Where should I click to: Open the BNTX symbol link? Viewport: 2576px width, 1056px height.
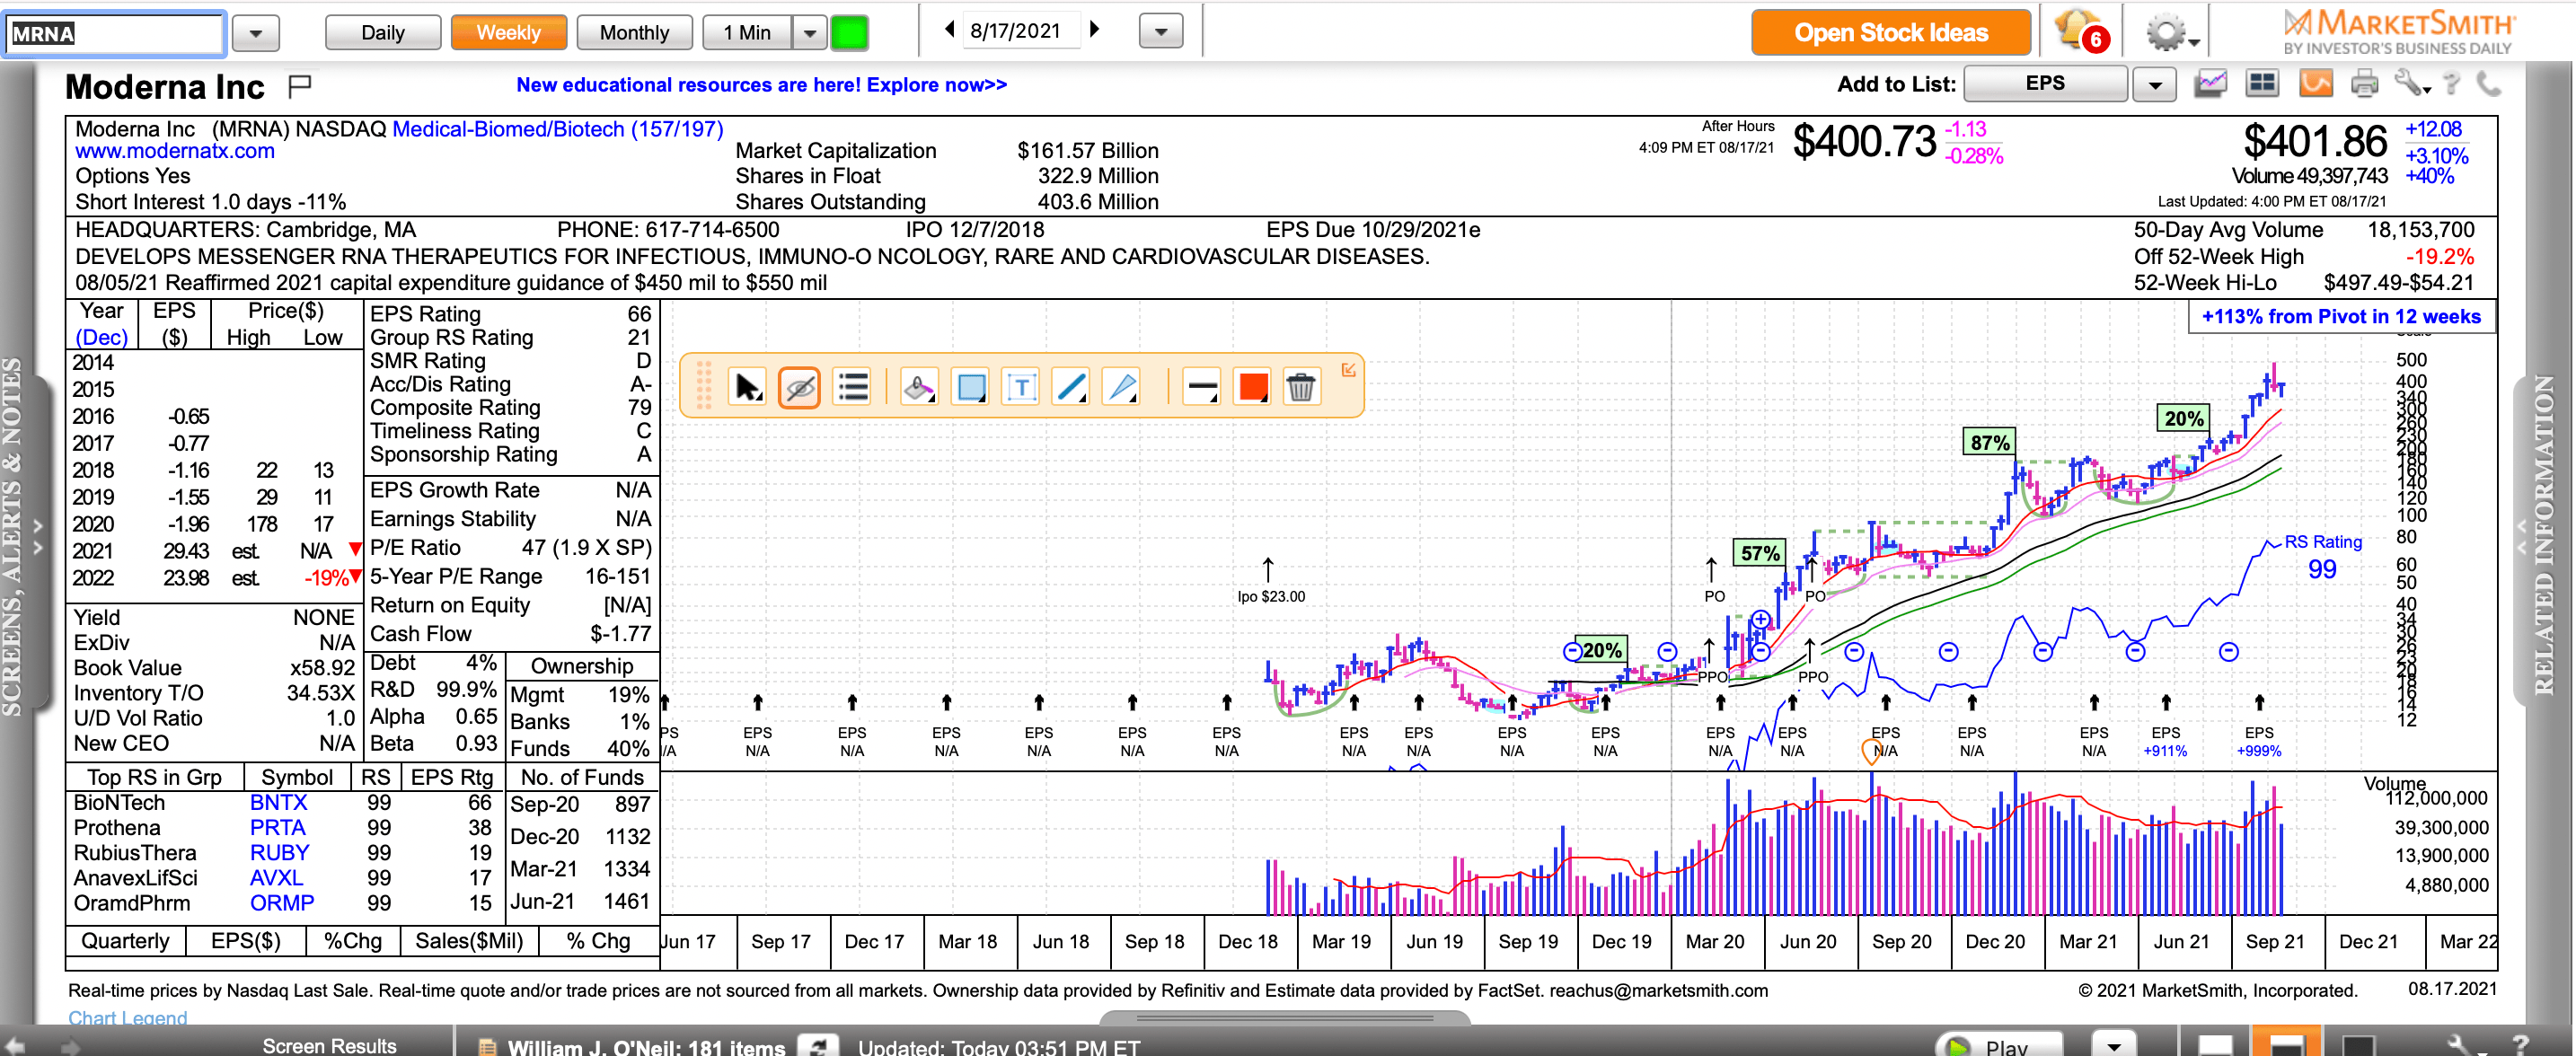(279, 803)
